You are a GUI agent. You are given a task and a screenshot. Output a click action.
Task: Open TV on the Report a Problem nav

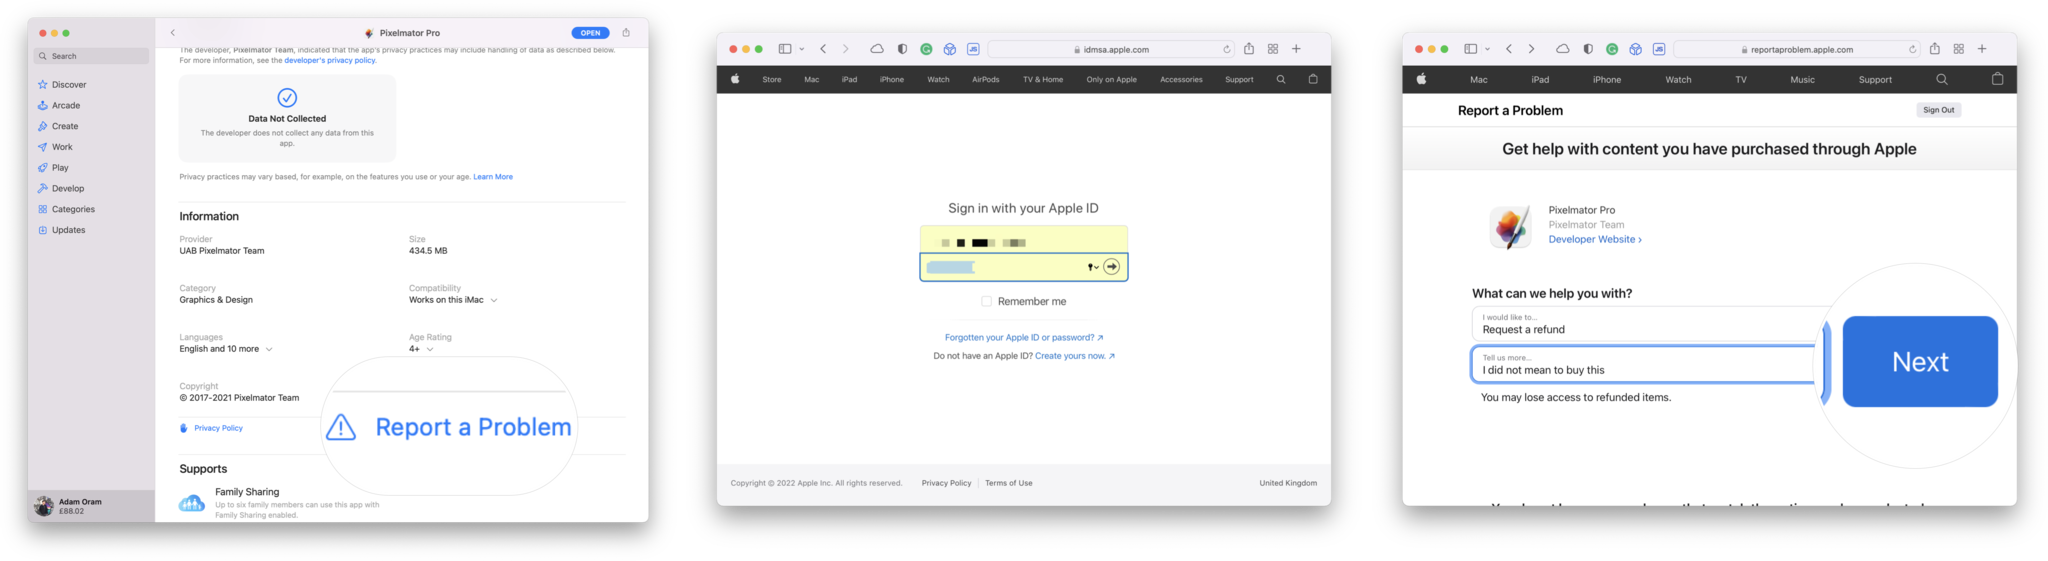click(1741, 79)
